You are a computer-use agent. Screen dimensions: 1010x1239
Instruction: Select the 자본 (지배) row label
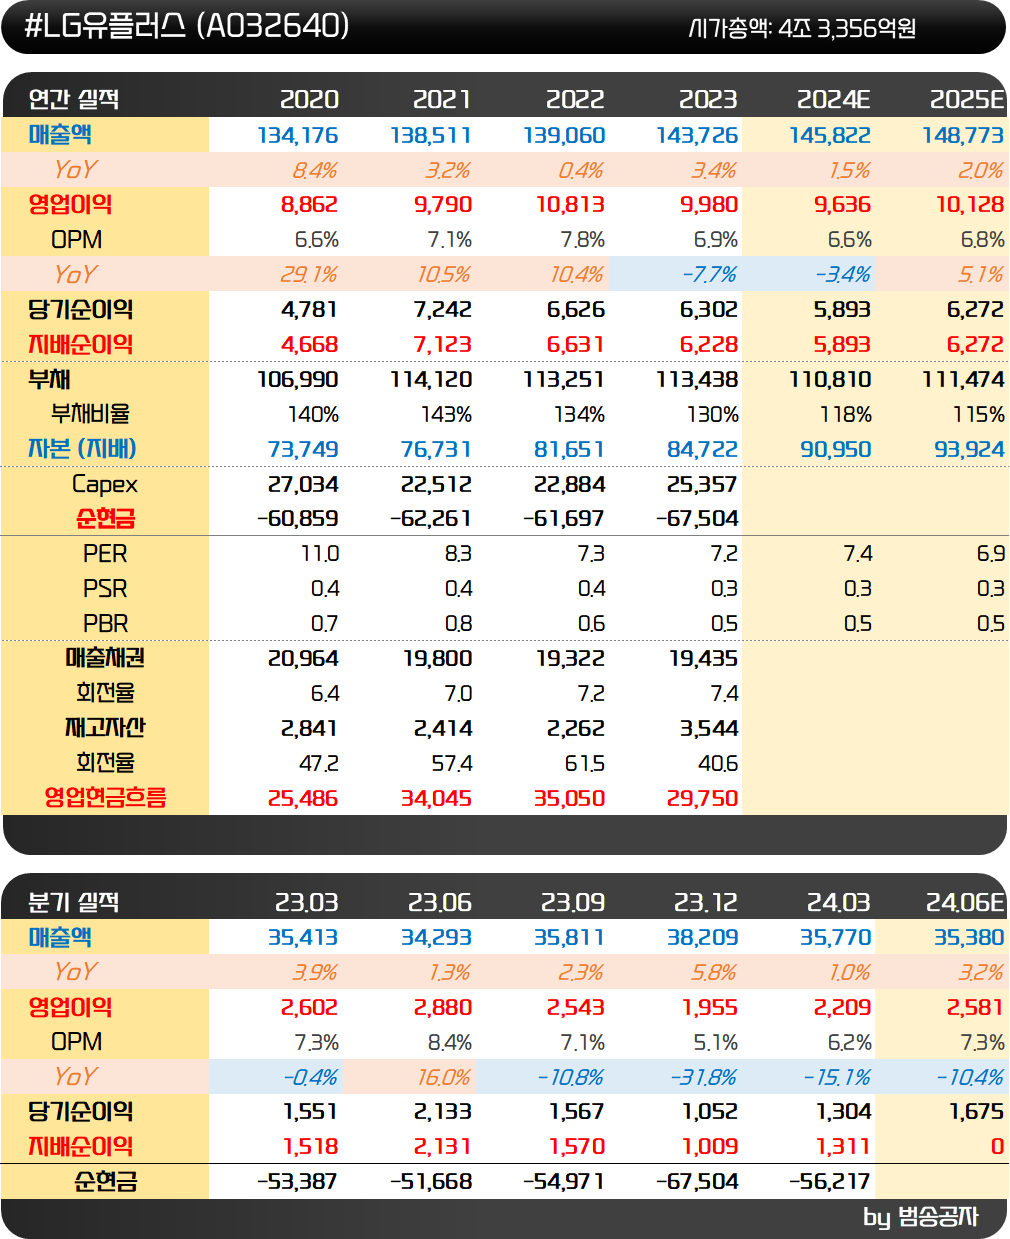(82, 449)
